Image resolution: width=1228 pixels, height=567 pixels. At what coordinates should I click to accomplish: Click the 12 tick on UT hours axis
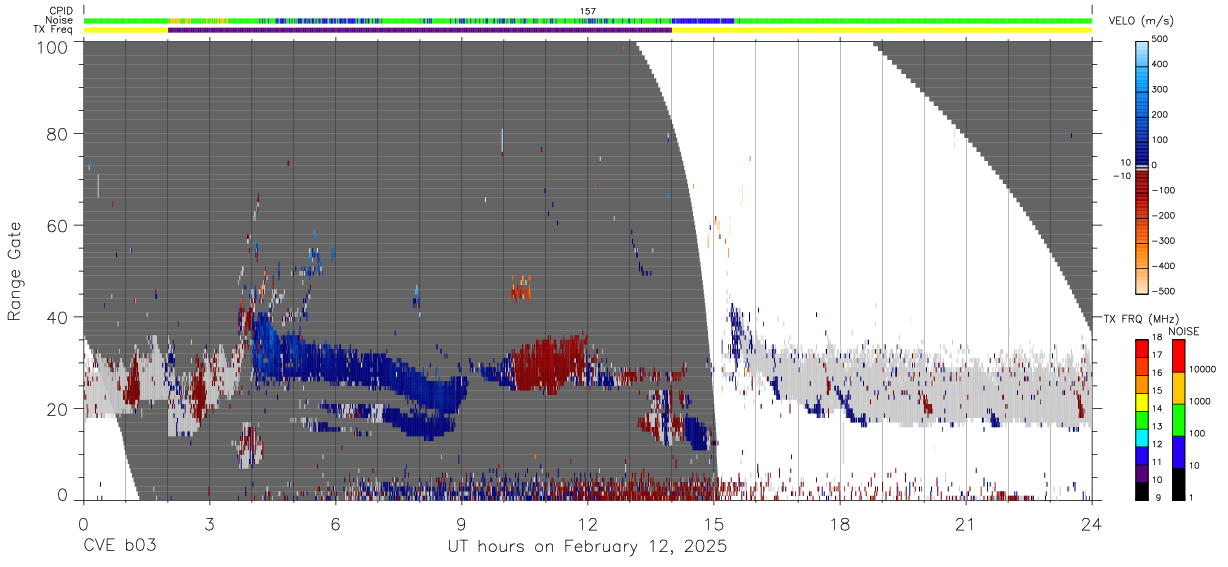(x=587, y=524)
